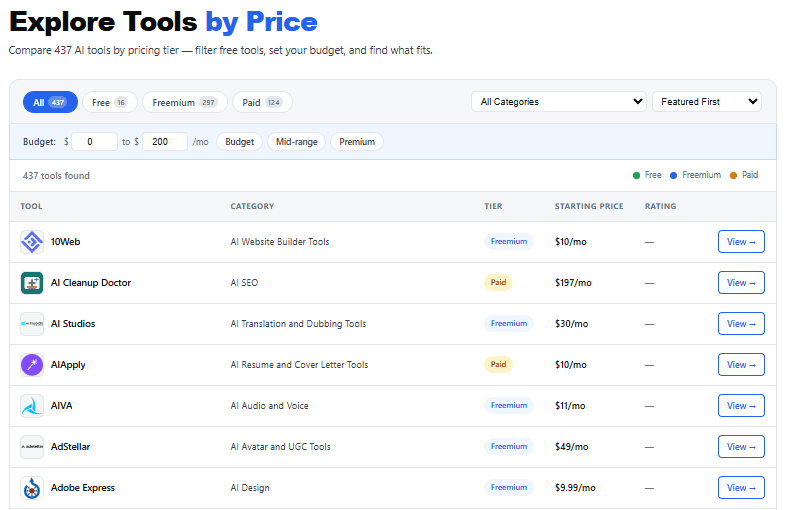Expand the All Categories dropdown
Screen dimensions: 788x510
pos(559,101)
